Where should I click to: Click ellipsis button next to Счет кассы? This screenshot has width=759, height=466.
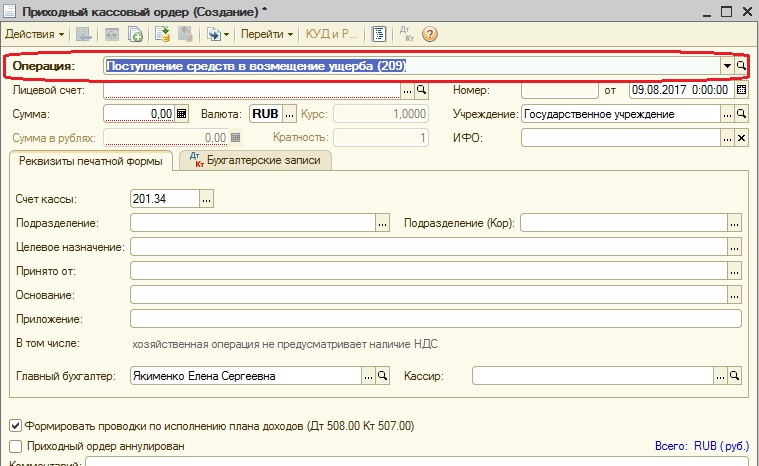[207, 199]
